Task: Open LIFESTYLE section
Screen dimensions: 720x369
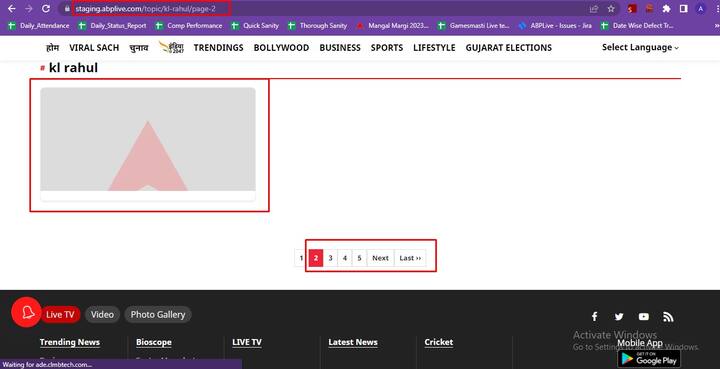Action: [434, 48]
